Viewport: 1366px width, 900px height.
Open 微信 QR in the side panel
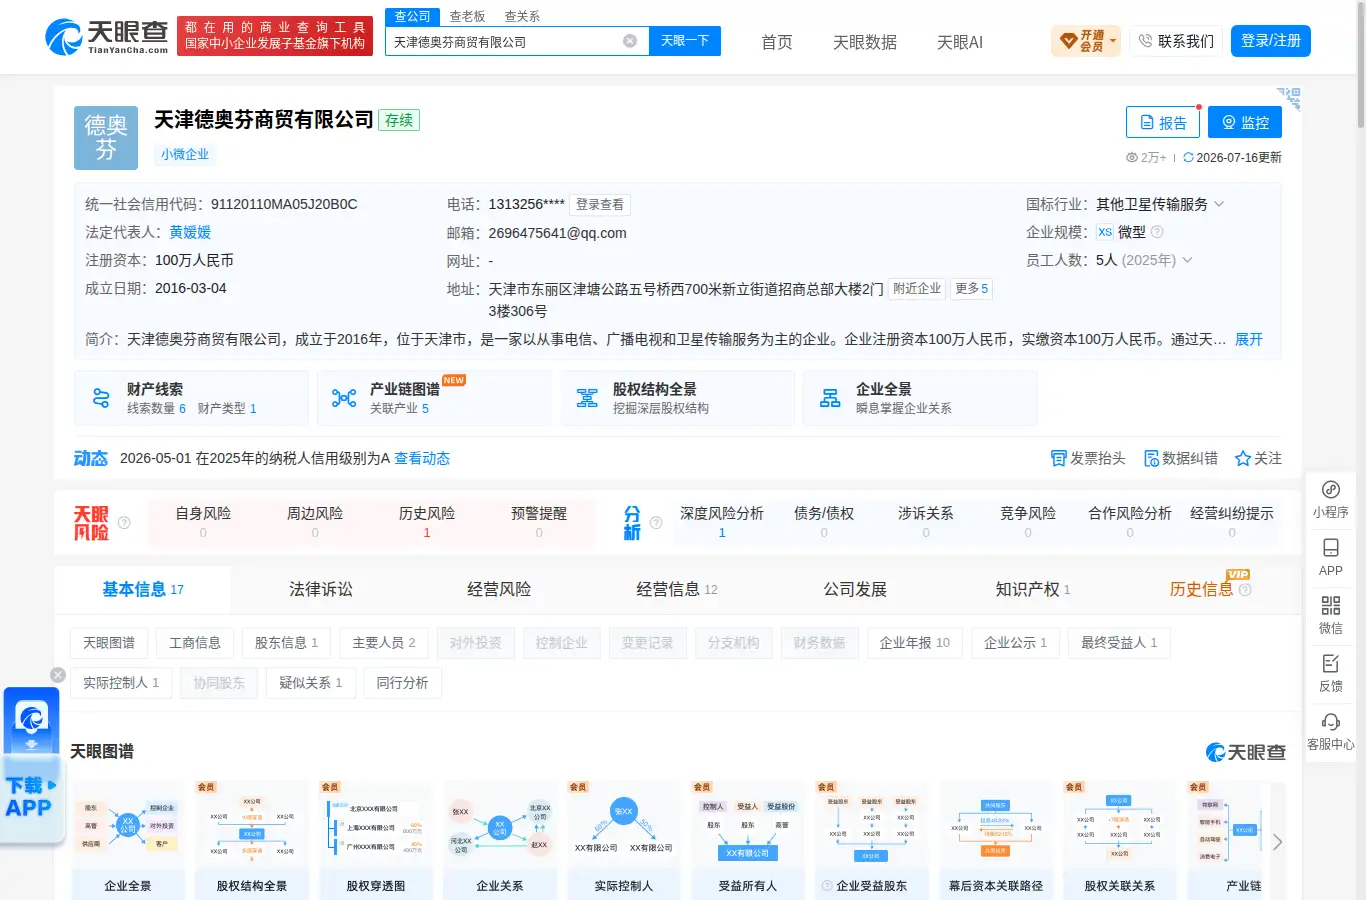coord(1331,615)
